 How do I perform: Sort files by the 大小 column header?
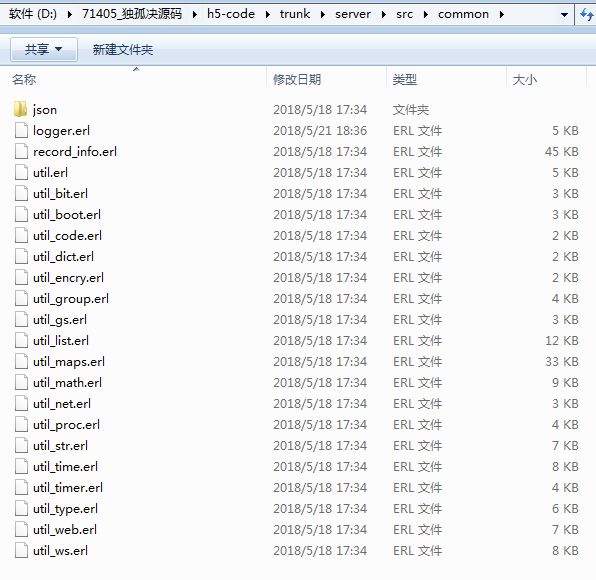coord(525,79)
